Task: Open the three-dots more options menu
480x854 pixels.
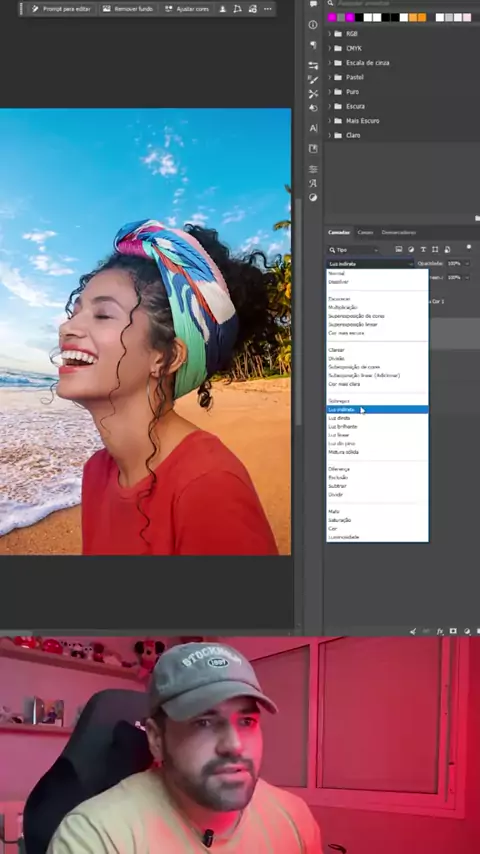Action: click(x=268, y=9)
